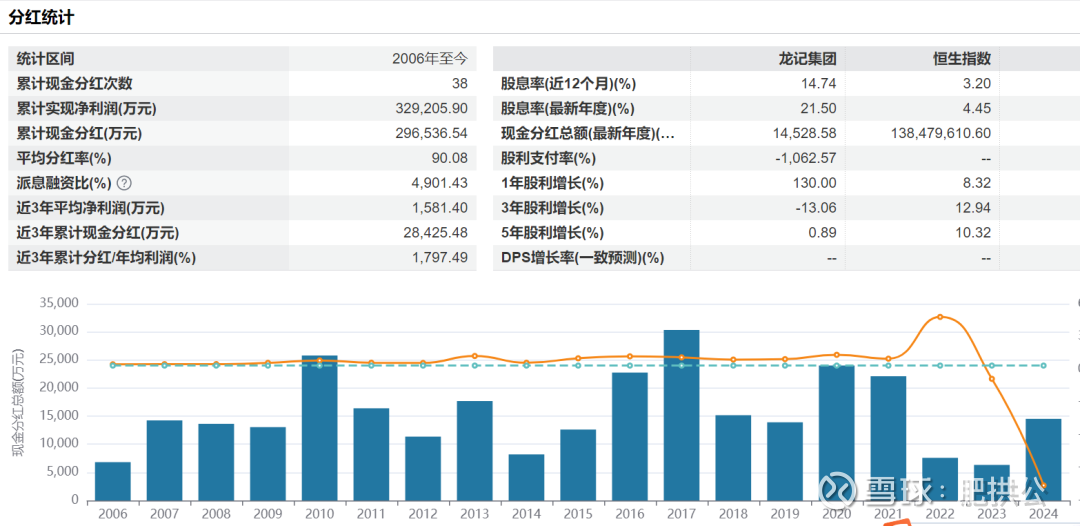Select the 股息率(近12个月)(%) label
This screenshot has height=526, width=1080.
568,83
